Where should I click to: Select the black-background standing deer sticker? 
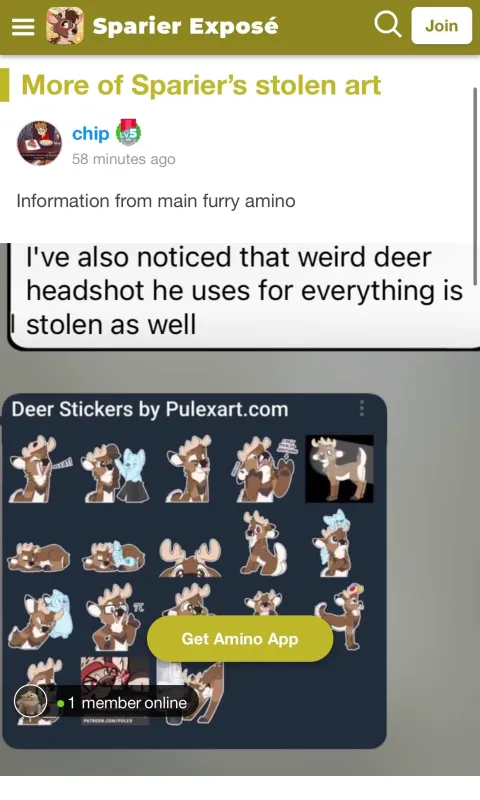coord(339,468)
